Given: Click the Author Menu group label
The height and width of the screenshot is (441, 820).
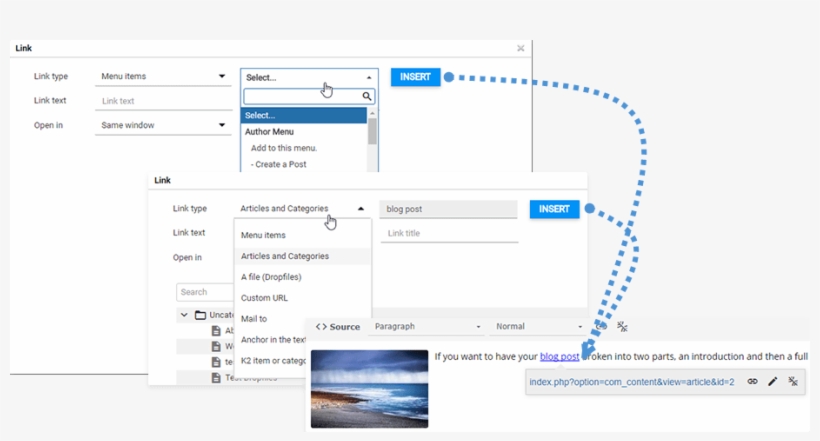Looking at the screenshot, I should (269, 132).
